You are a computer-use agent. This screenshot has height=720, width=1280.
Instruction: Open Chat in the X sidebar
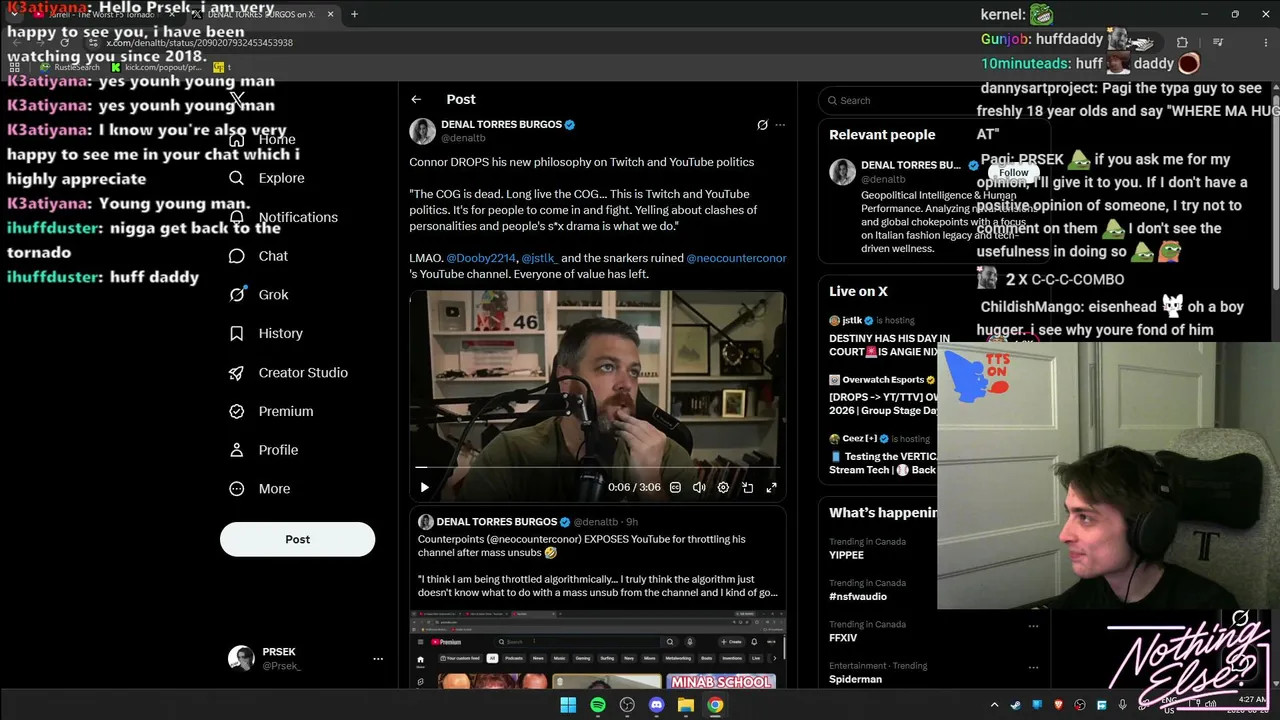pyautogui.click(x=259, y=256)
